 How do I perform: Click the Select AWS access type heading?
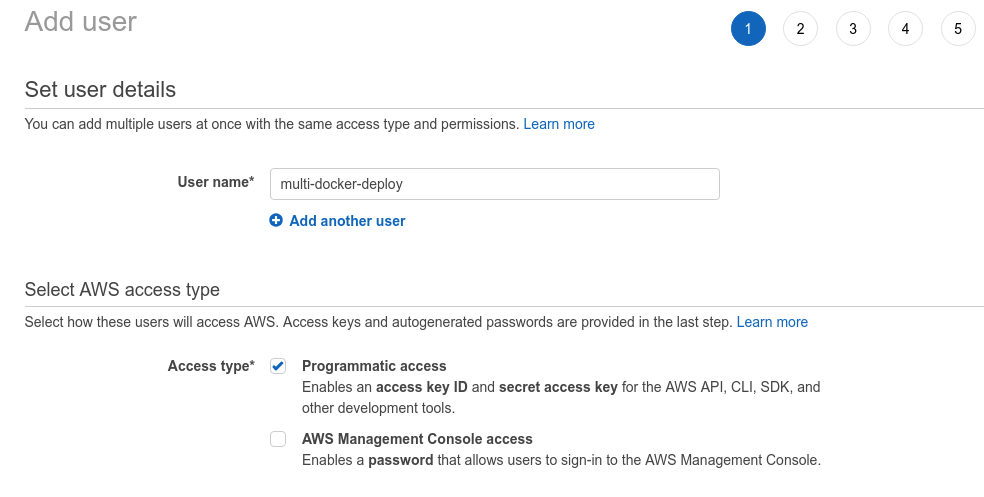(122, 289)
